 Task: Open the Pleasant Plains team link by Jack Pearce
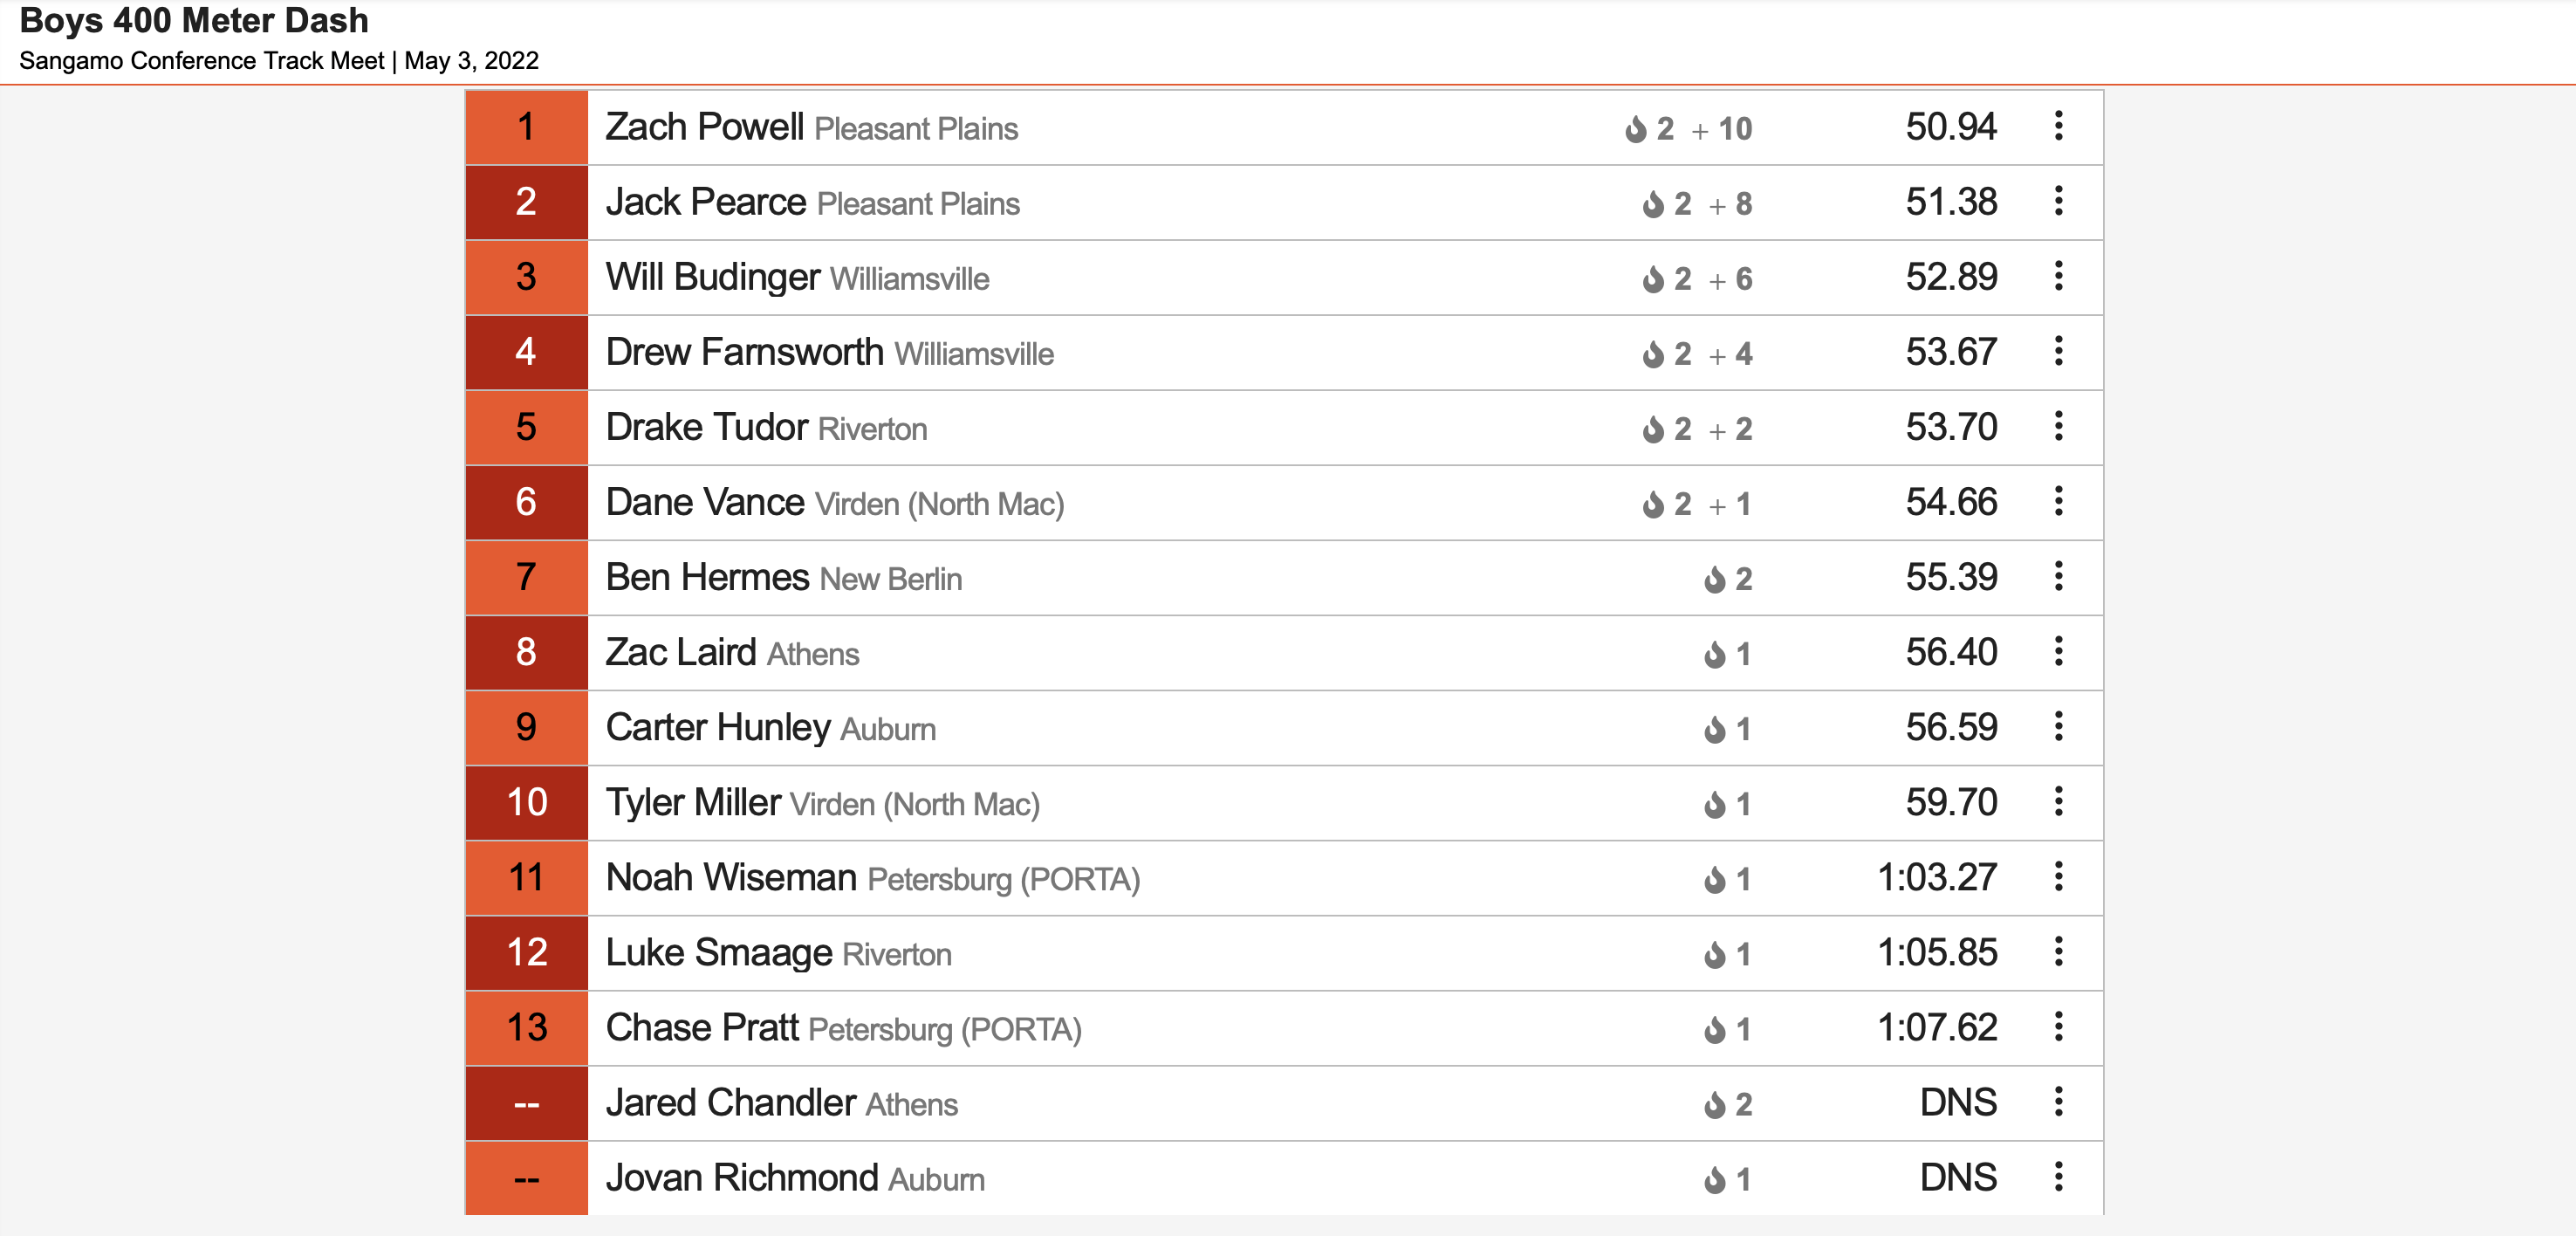point(918,204)
